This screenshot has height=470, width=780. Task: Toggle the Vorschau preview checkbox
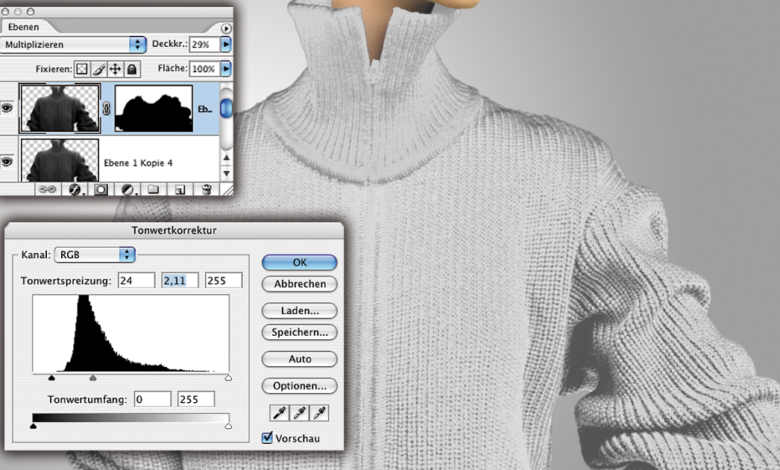click(x=267, y=437)
